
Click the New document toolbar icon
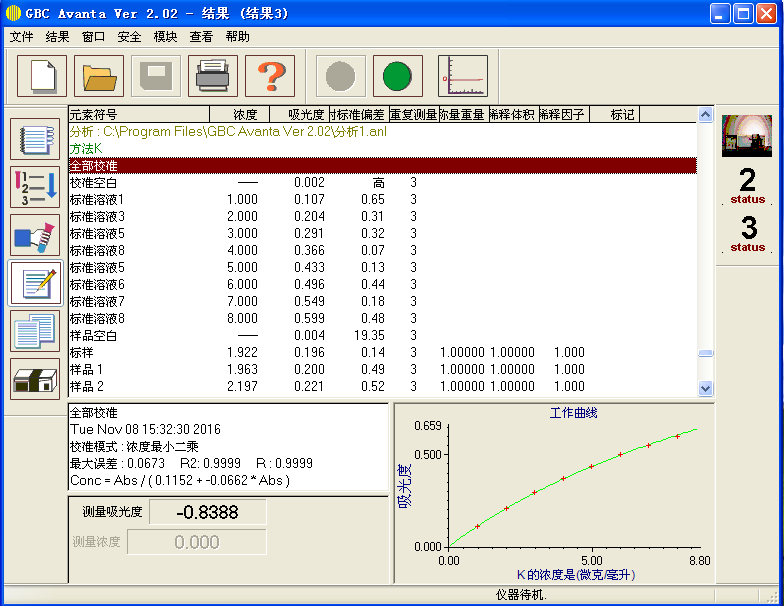pos(42,76)
